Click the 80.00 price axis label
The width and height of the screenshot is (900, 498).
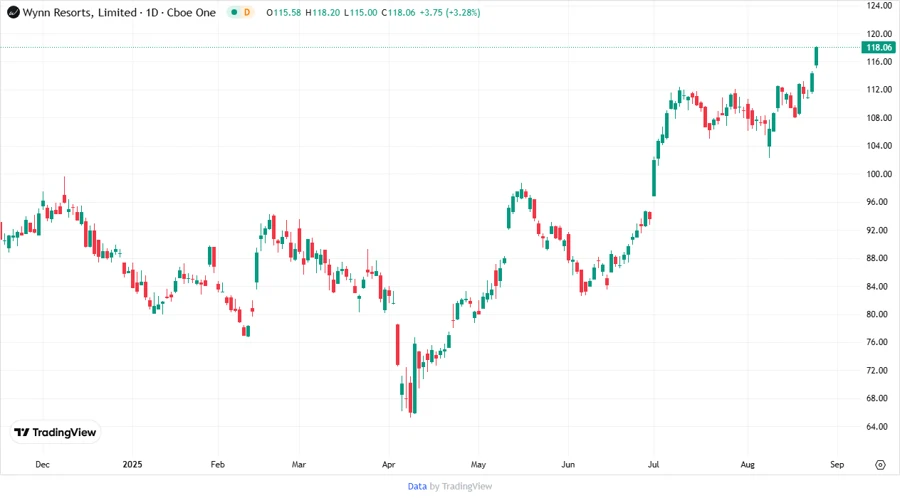pos(879,314)
